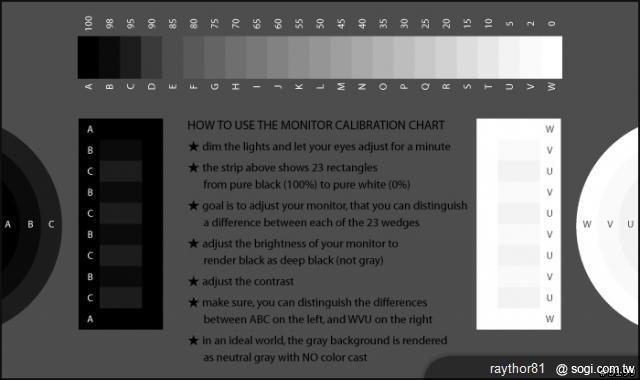Screen dimensions: 640x380
Task: Select the star before 'in an ideal world'
Action: (x=193, y=340)
